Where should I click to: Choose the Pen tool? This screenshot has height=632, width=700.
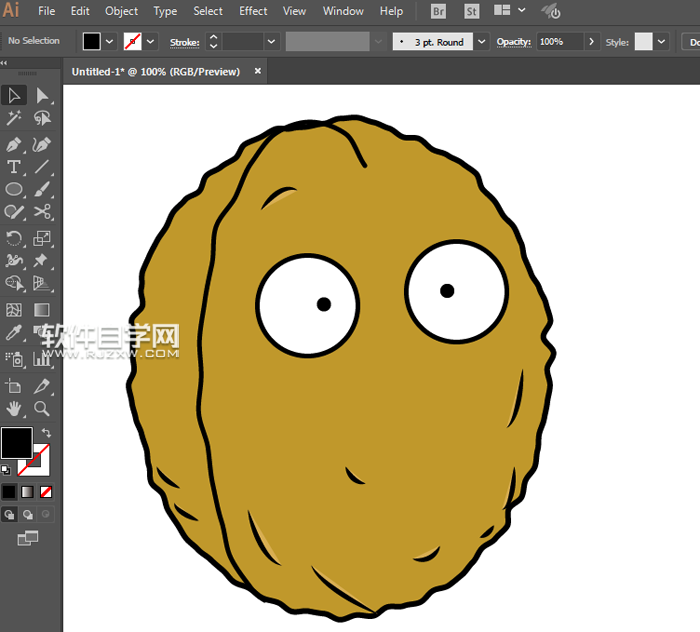click(x=14, y=145)
